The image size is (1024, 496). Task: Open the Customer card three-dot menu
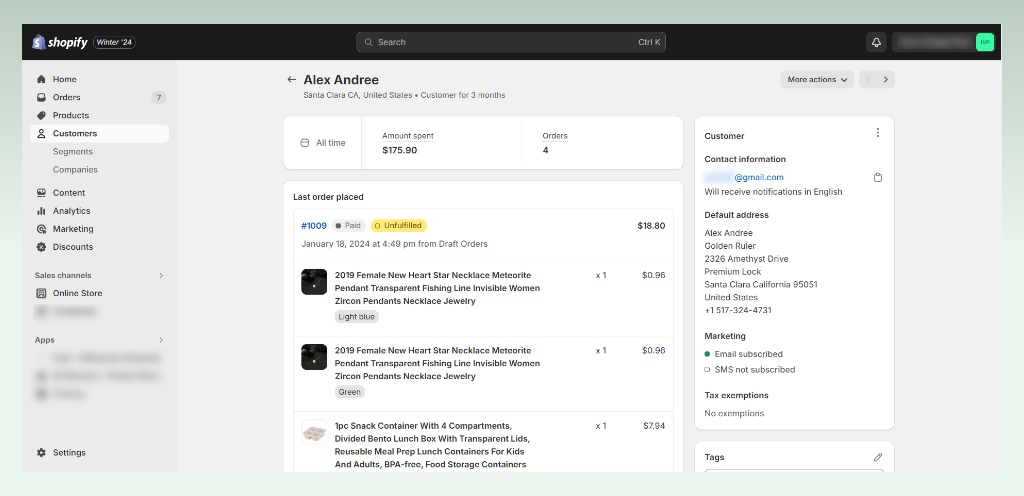click(x=878, y=132)
